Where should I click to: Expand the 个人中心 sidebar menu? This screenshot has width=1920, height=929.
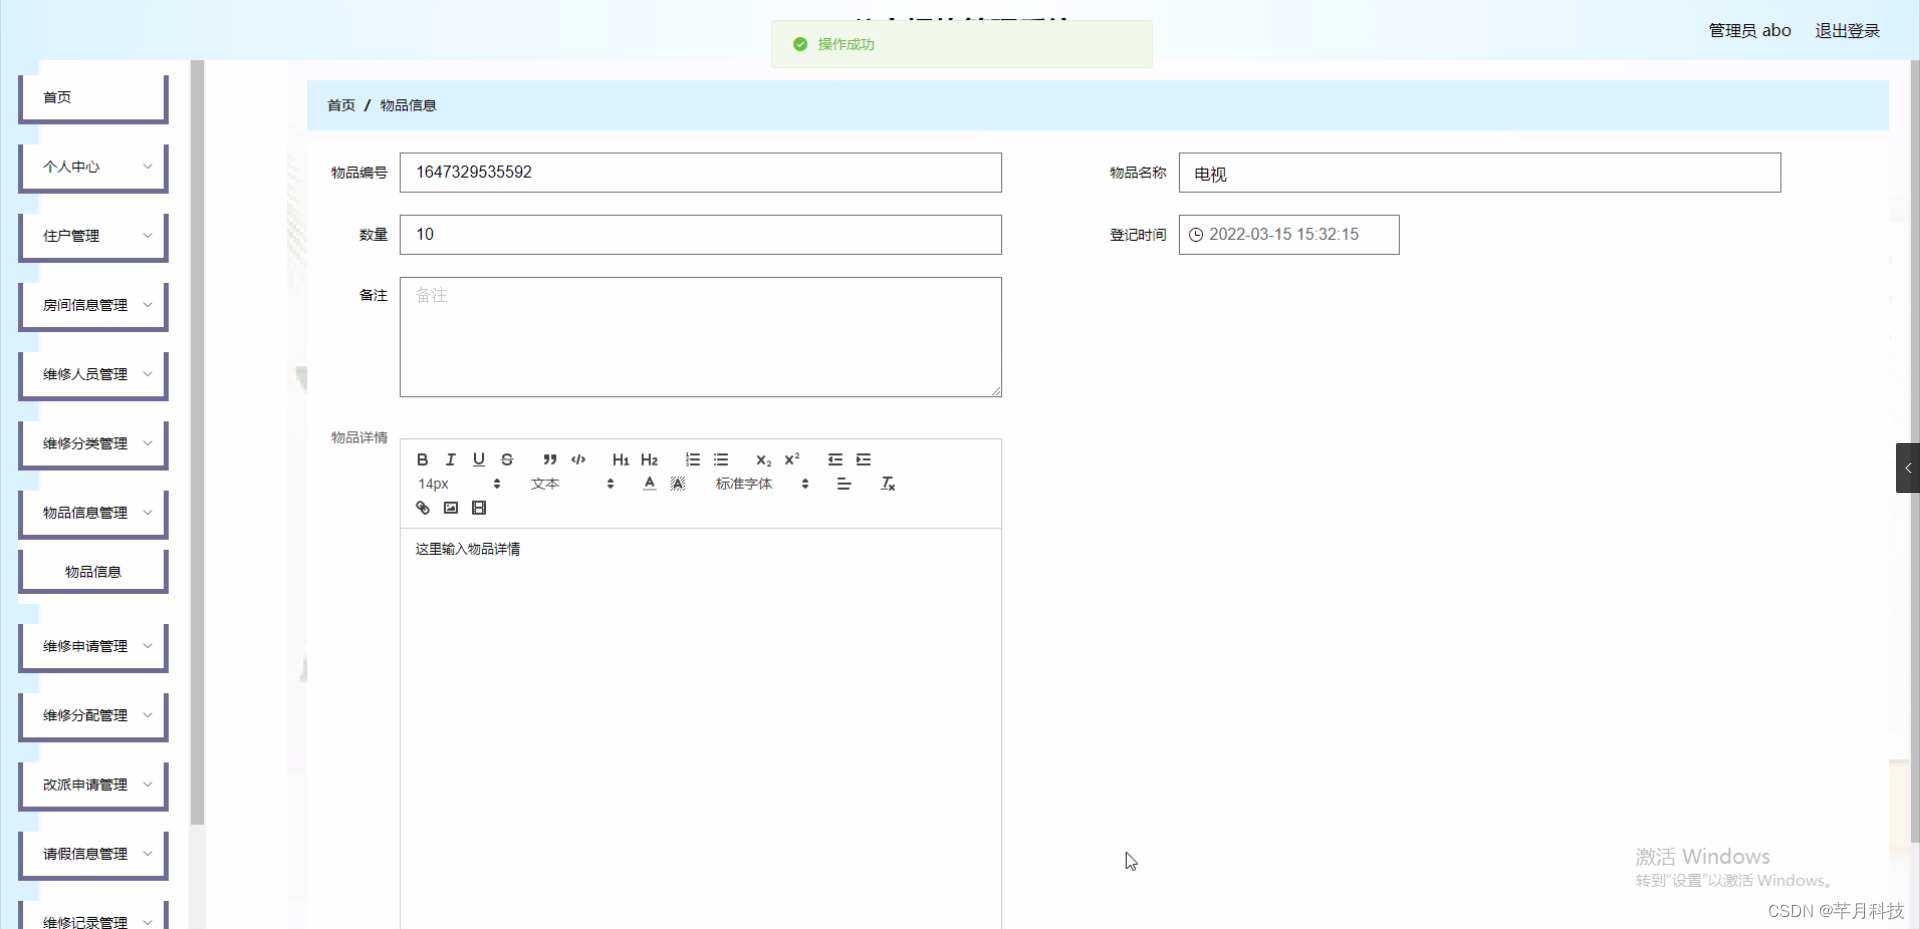click(92, 166)
